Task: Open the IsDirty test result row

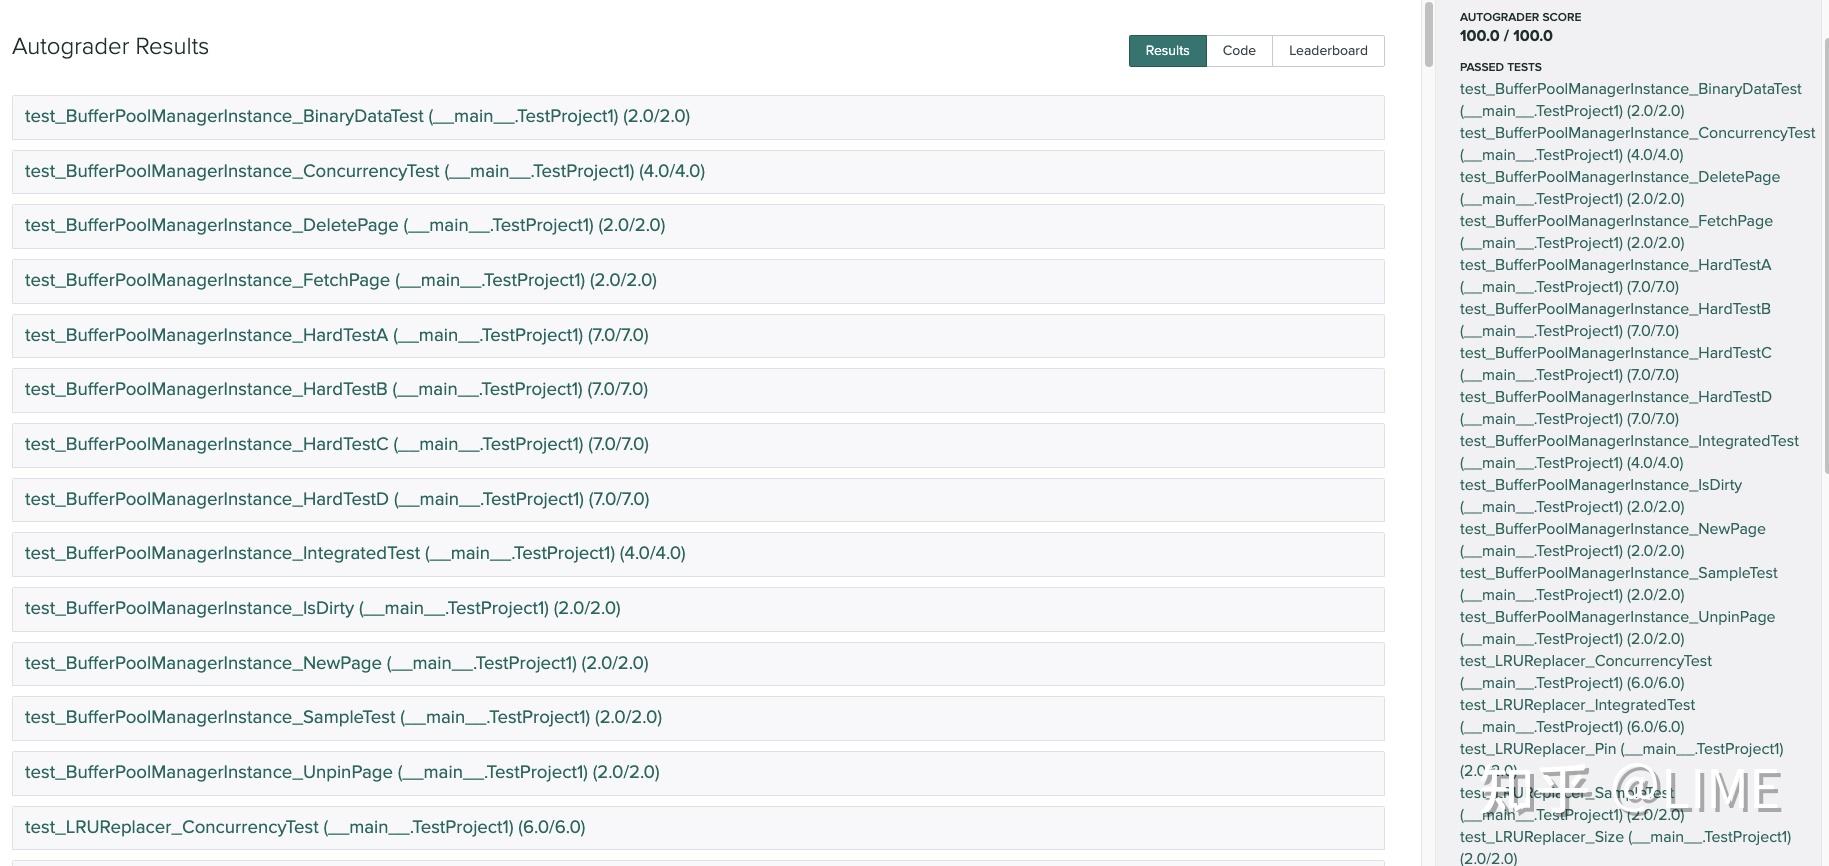Action: pos(698,609)
